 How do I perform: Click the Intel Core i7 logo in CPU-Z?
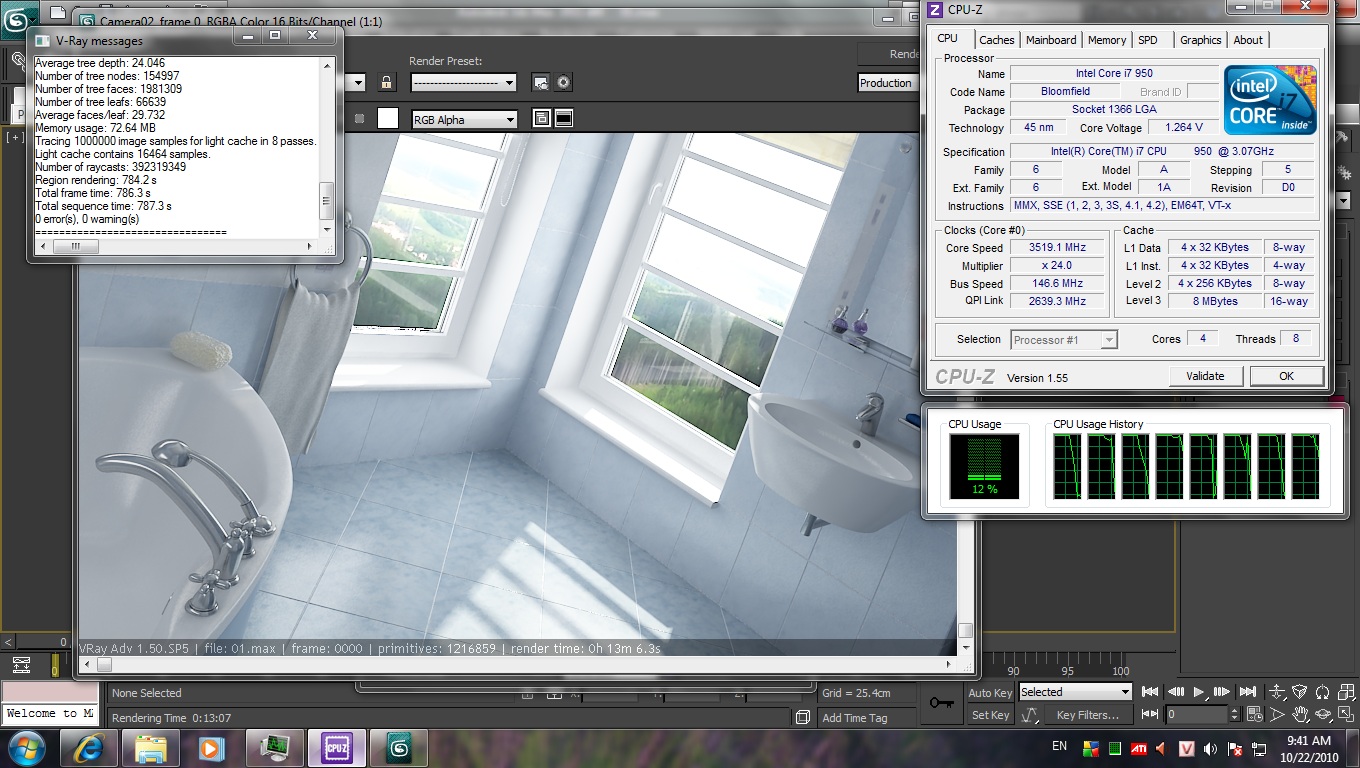coord(1271,100)
